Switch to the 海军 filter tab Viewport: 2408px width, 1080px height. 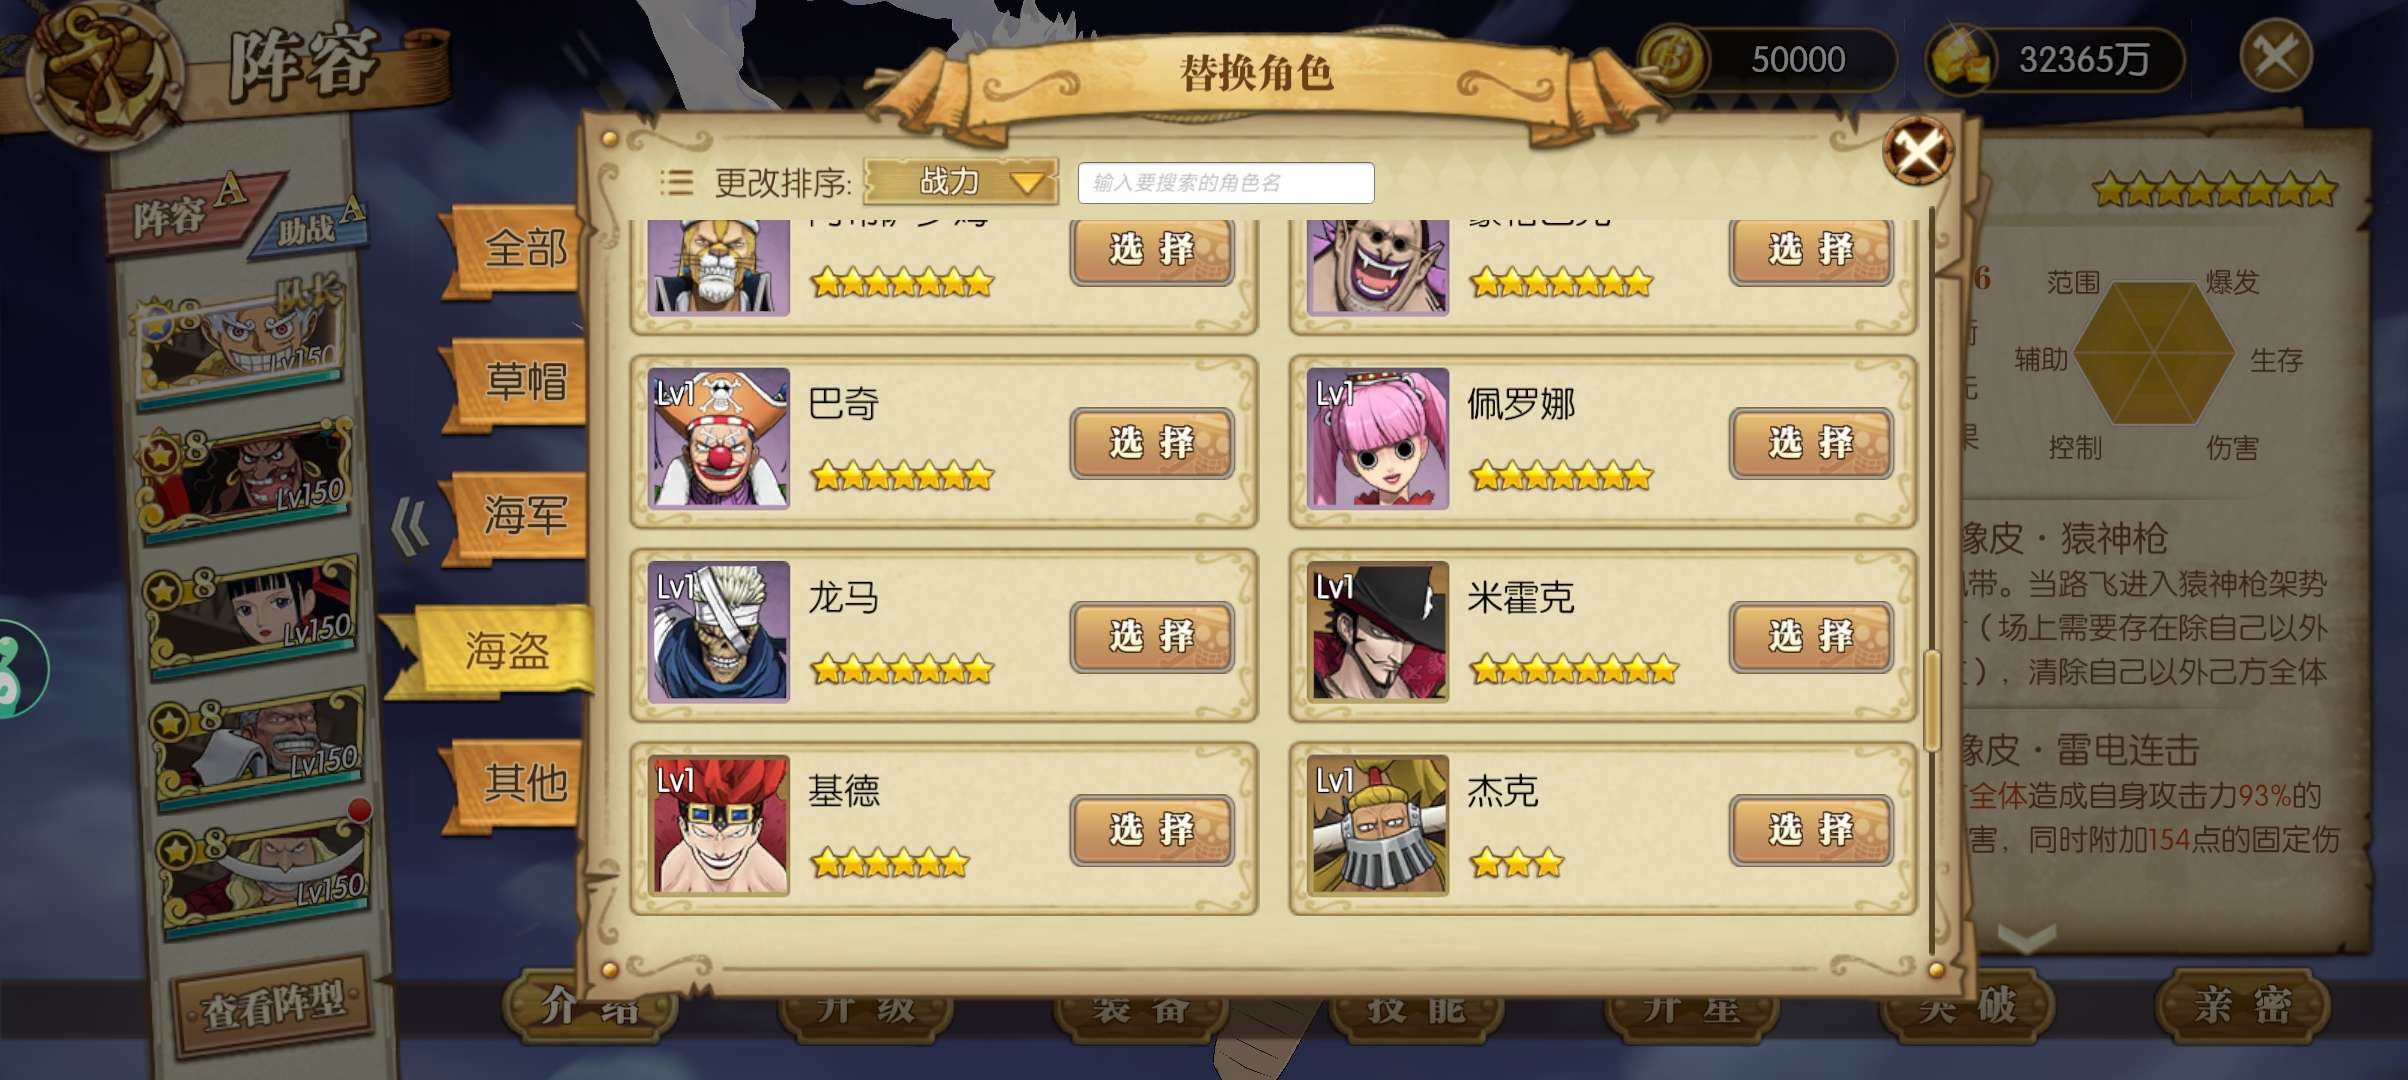pyautogui.click(x=520, y=517)
